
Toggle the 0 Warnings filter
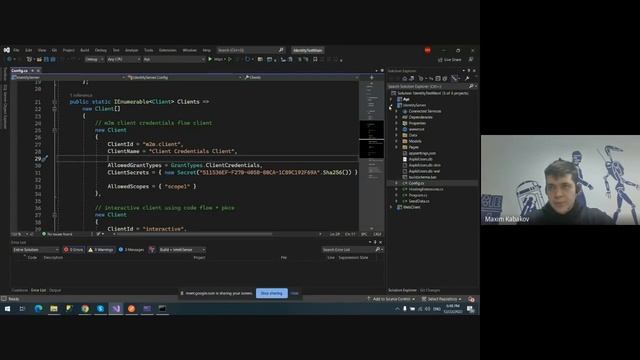[101, 249]
